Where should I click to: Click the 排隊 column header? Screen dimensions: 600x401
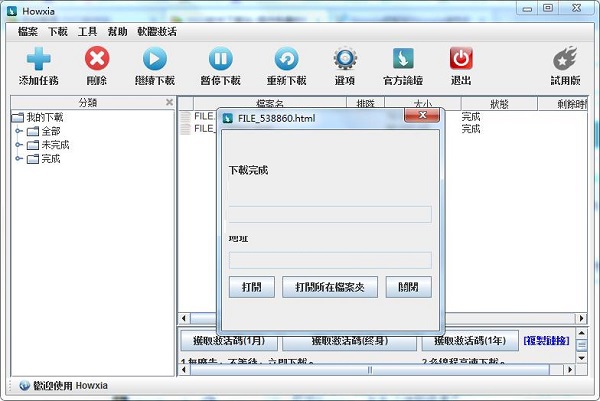coord(365,104)
